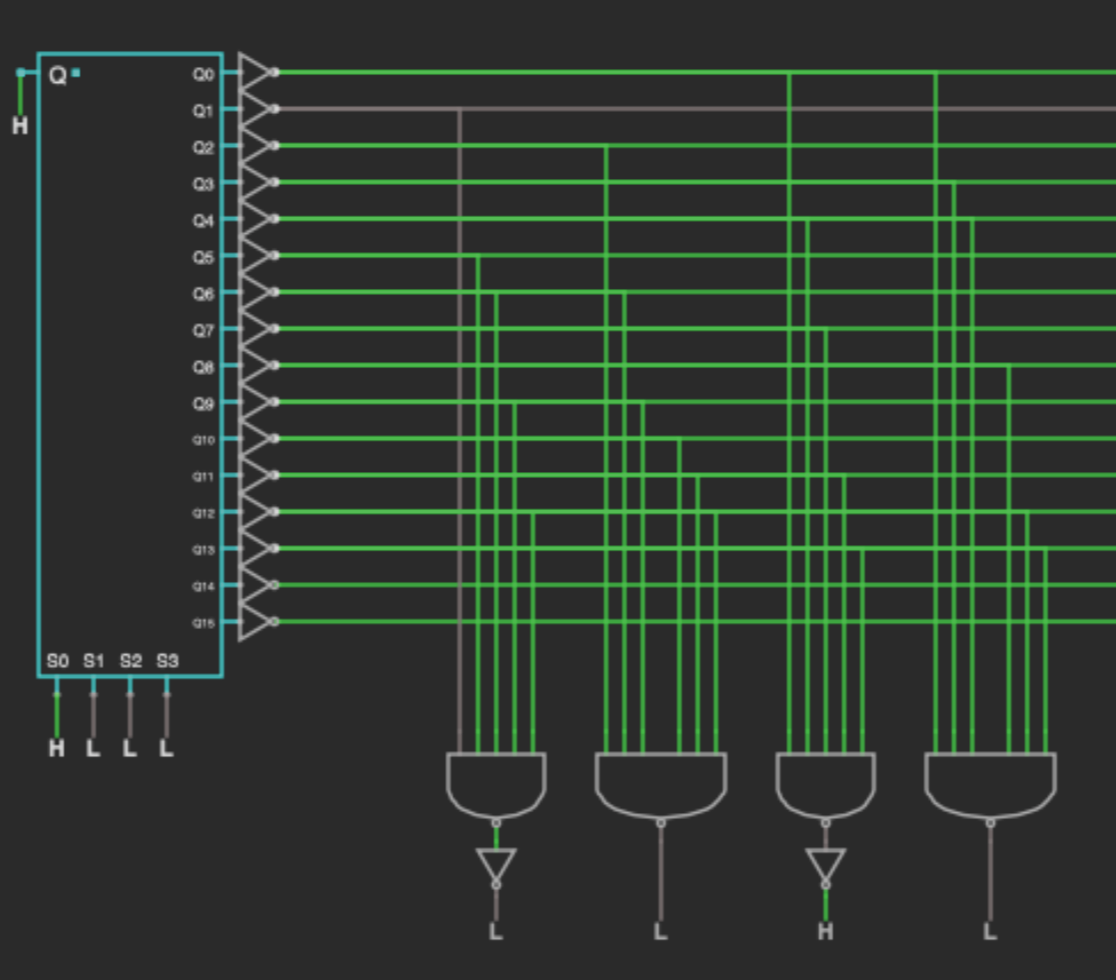Select the inverter on the Q1 output
The image size is (1116, 980).
pos(255,109)
